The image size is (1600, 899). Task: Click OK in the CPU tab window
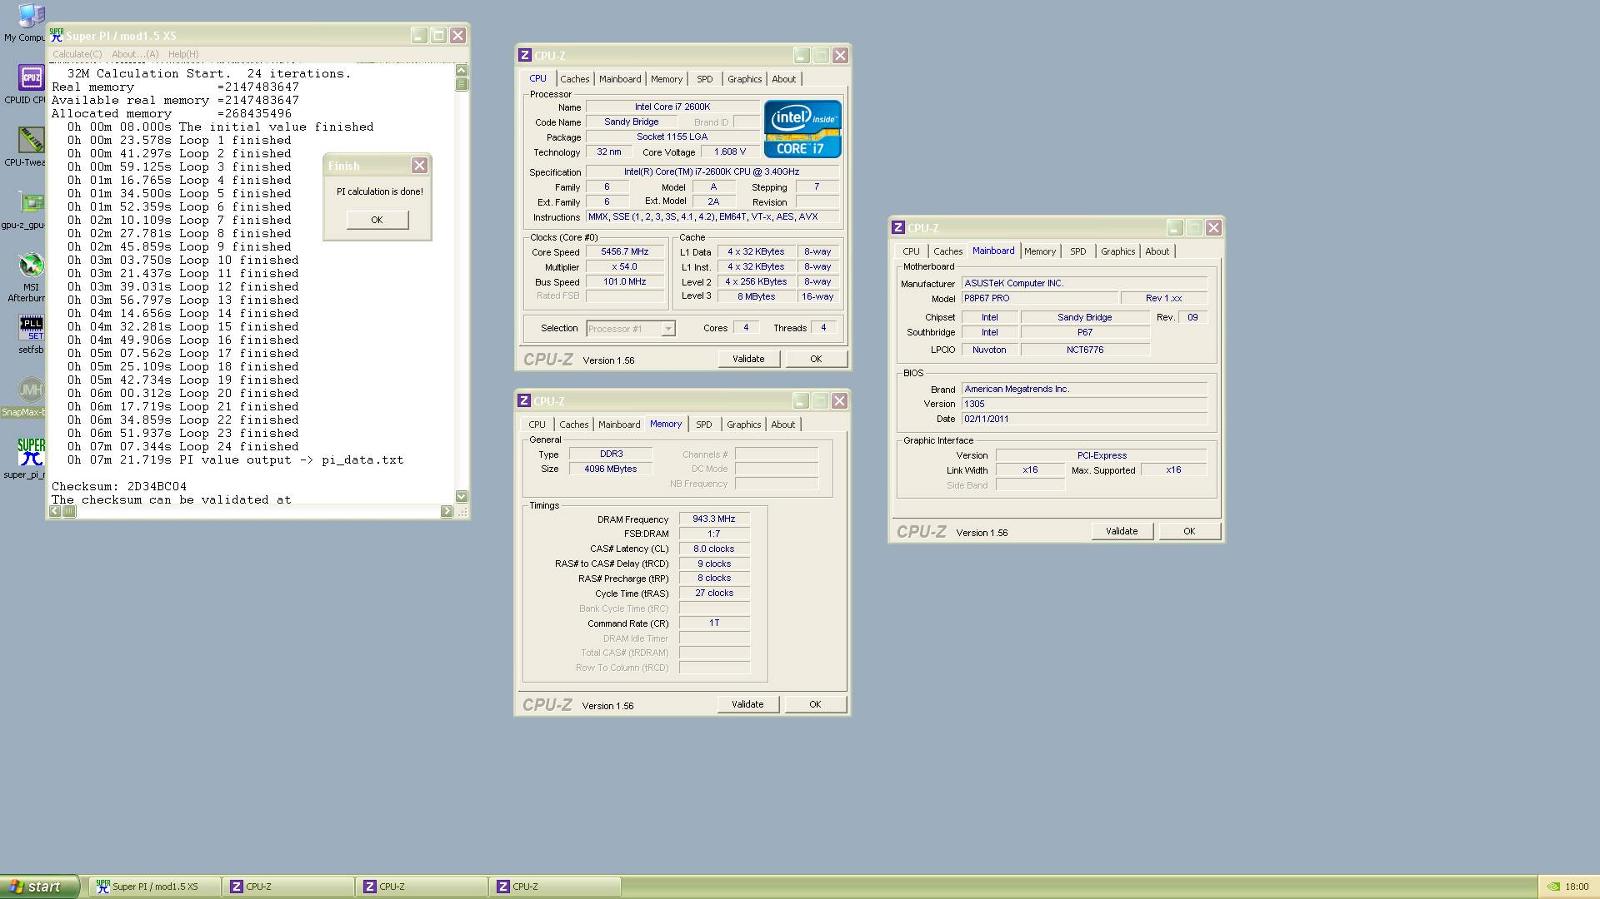816,359
